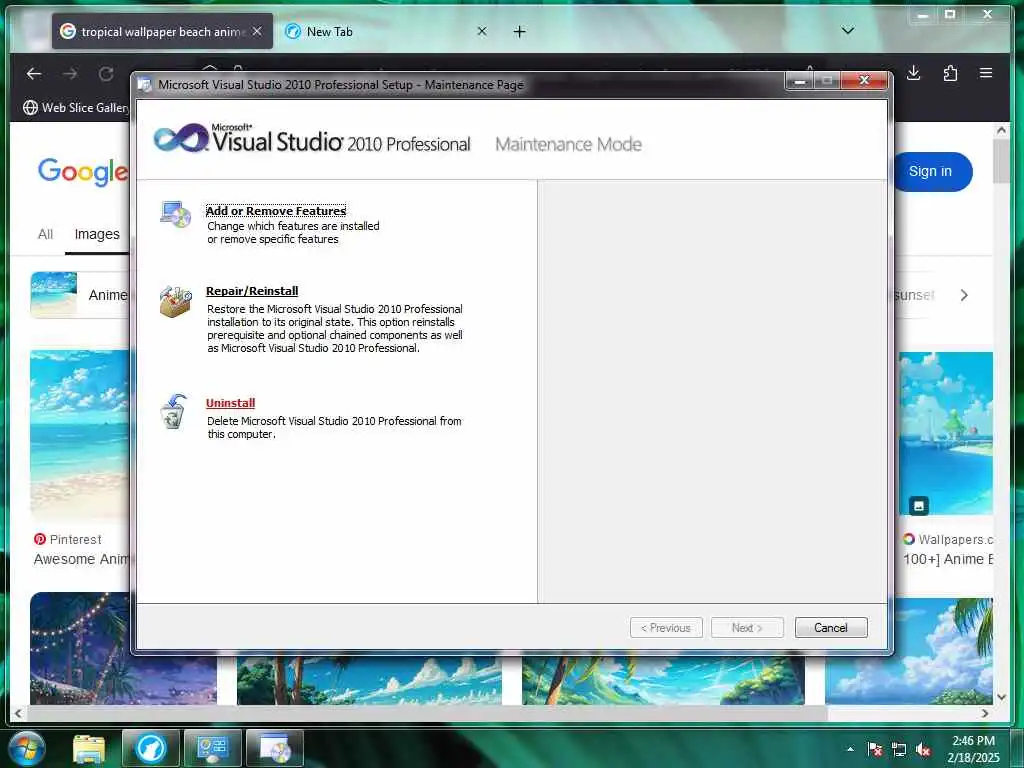Click the Add or Remove Features disc icon
This screenshot has width=1024, height=768.
tap(175, 214)
